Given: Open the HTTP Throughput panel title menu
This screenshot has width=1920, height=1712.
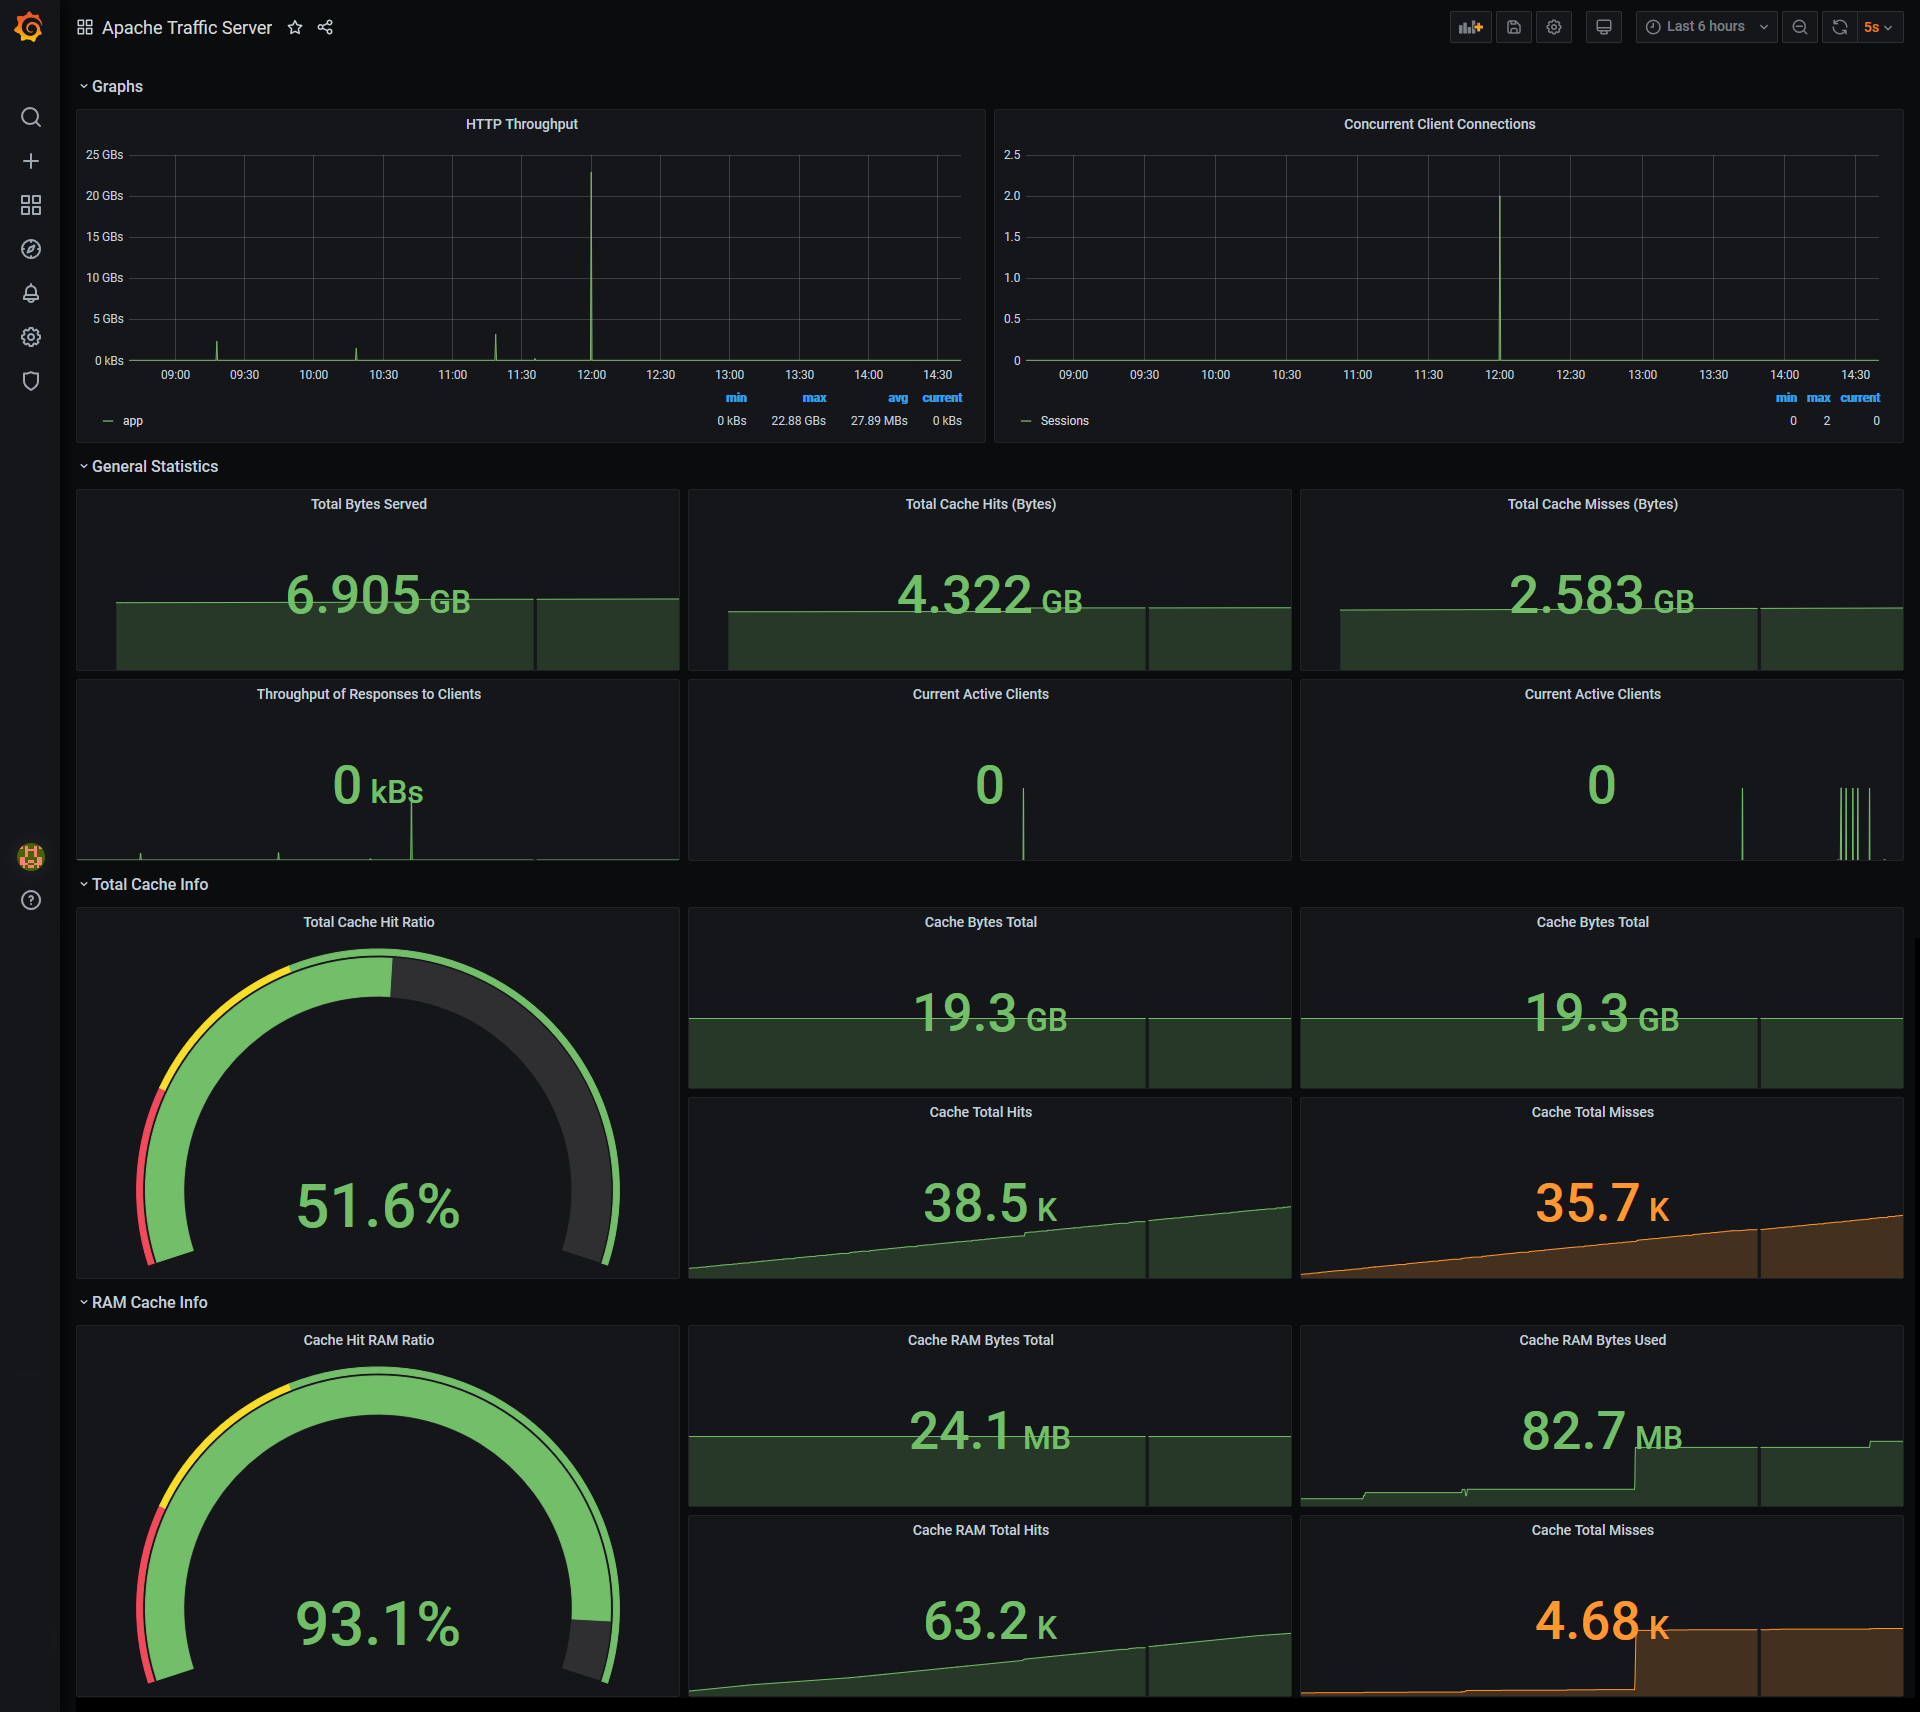Looking at the screenshot, I should point(521,124).
